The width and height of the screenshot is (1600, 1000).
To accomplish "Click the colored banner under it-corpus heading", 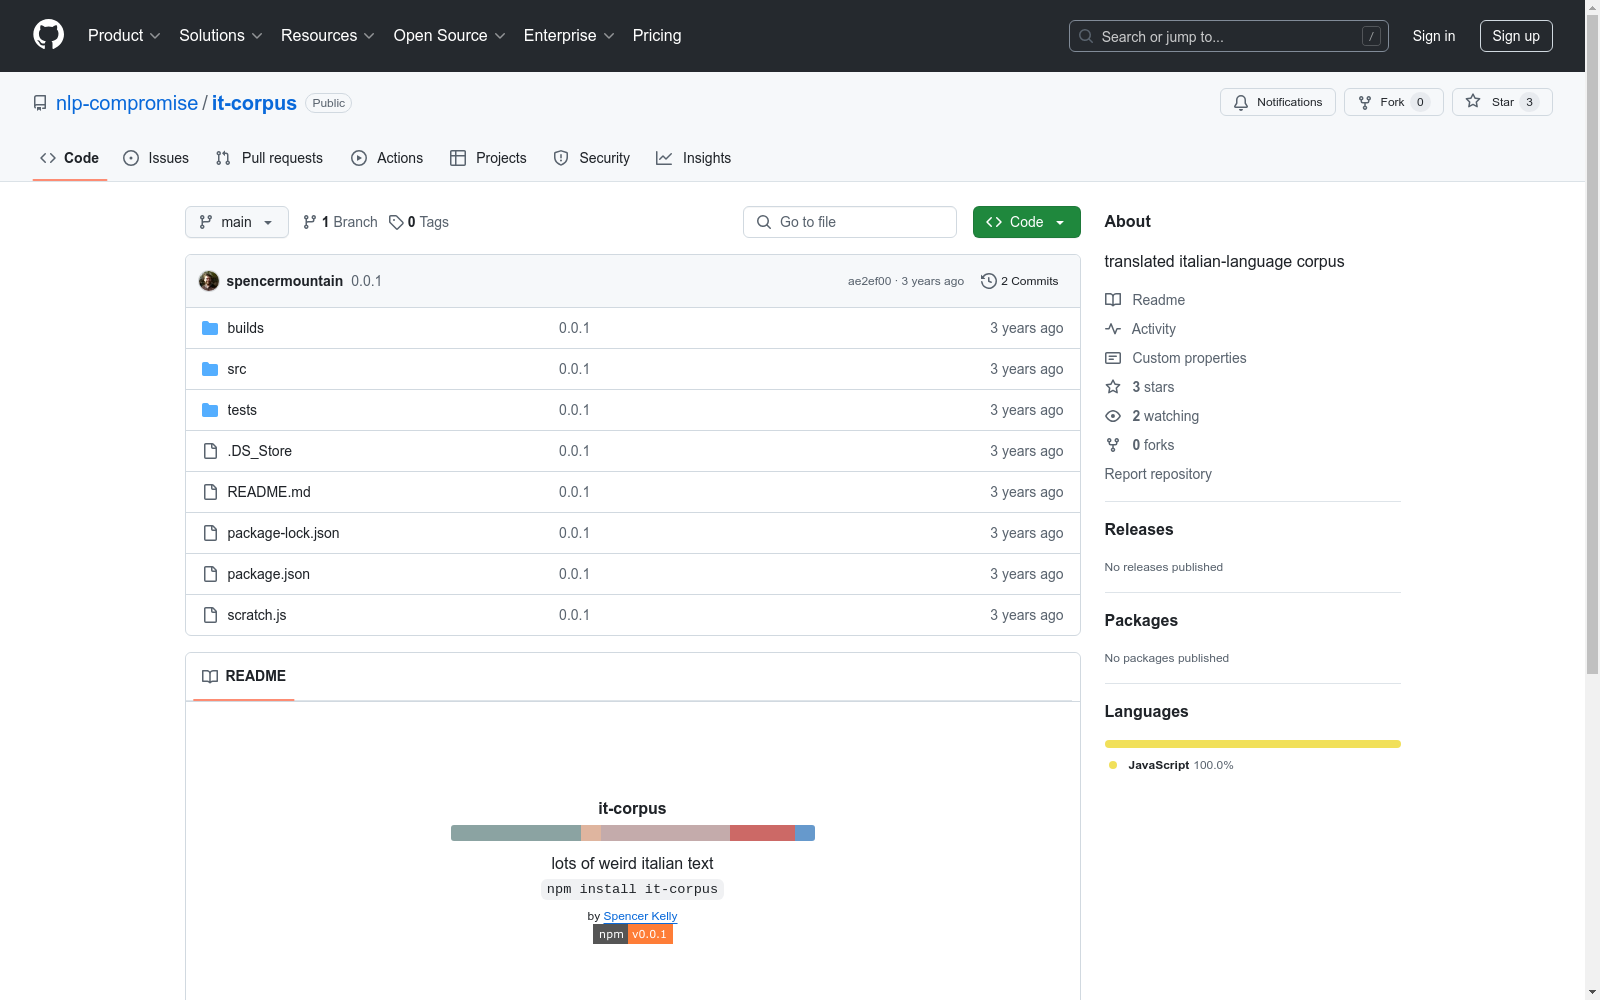I will click(x=633, y=833).
